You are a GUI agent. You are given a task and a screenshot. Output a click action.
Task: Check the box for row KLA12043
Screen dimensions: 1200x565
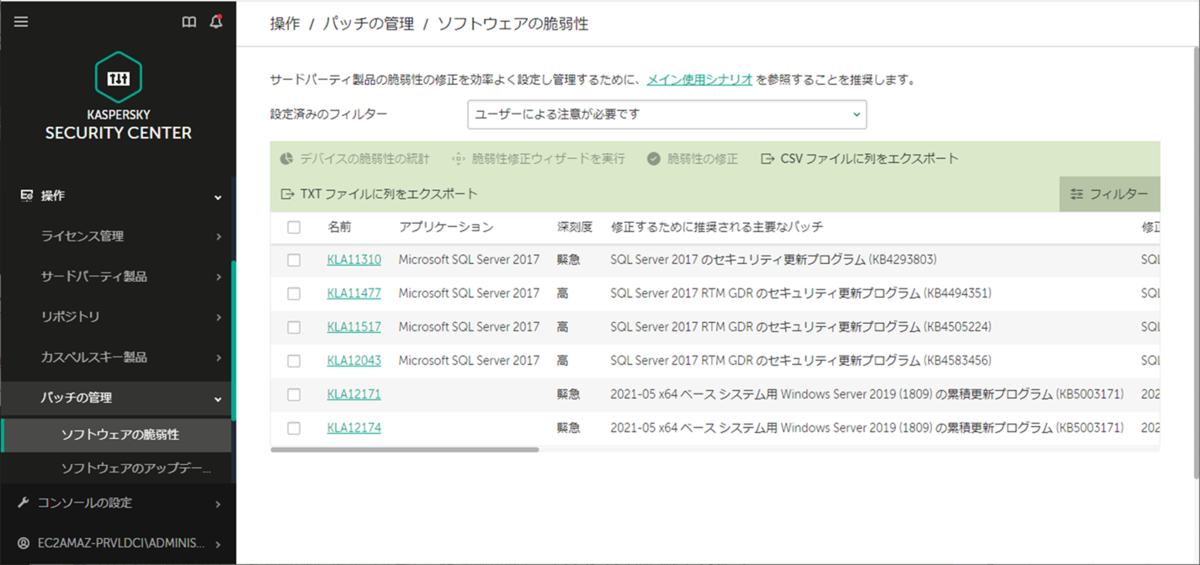tap(294, 360)
